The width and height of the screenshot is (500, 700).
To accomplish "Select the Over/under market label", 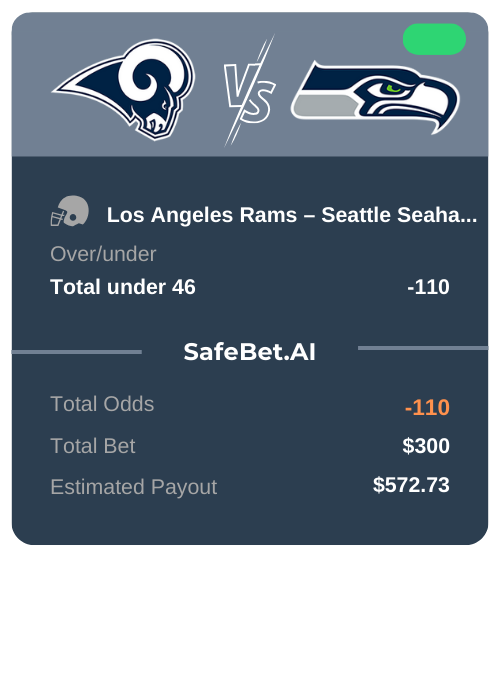I will click(103, 254).
